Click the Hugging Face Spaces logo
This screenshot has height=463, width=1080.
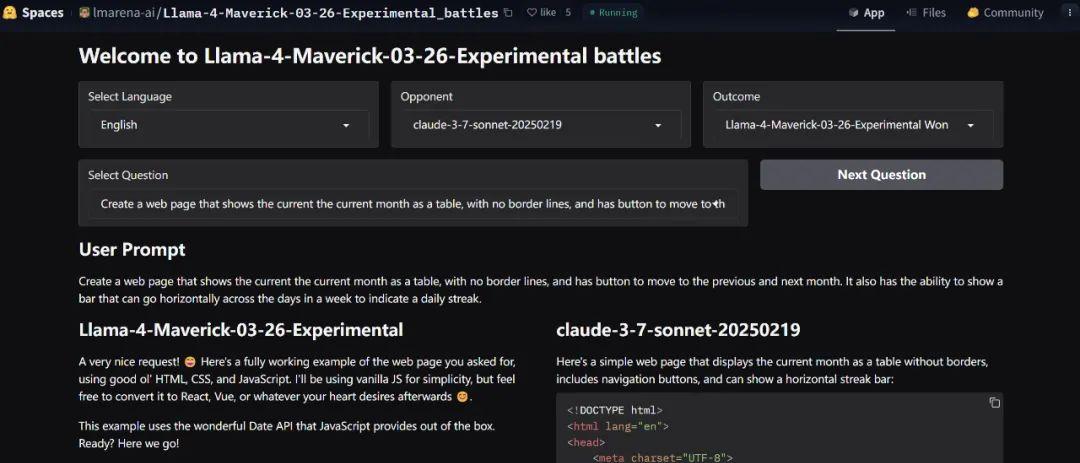click(x=33, y=12)
